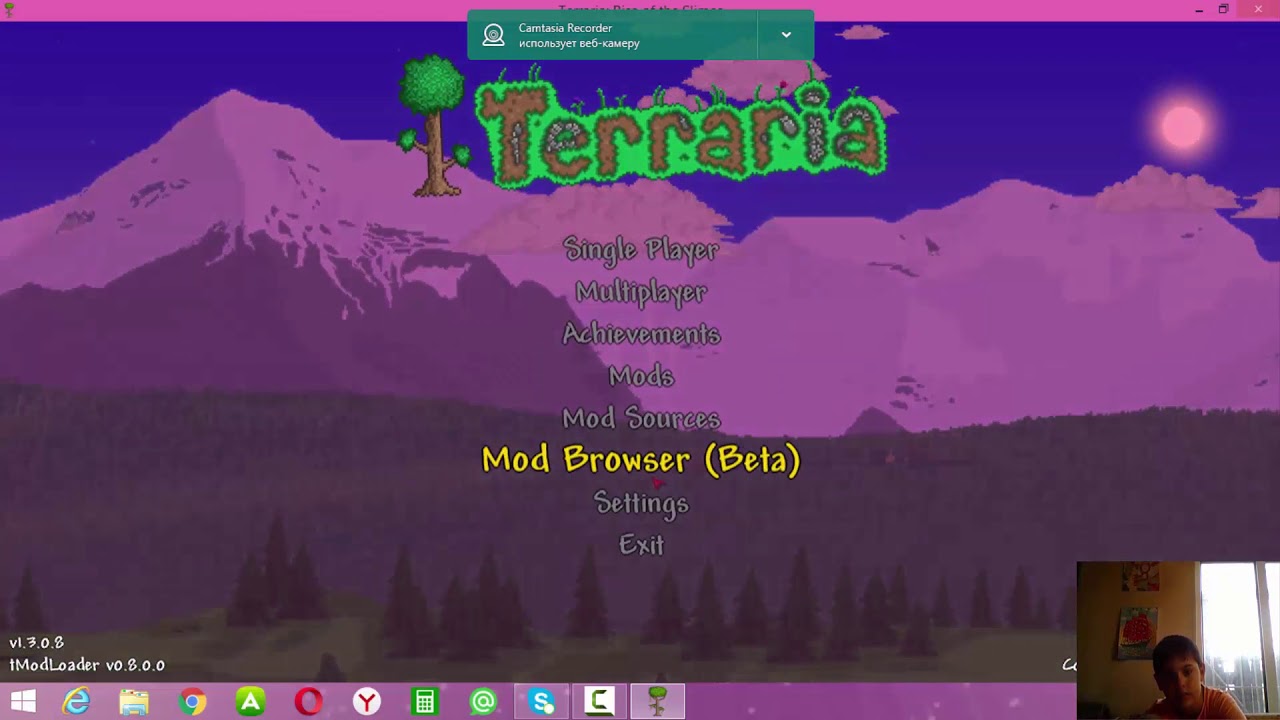Open Single Player menu option

pyautogui.click(x=641, y=250)
